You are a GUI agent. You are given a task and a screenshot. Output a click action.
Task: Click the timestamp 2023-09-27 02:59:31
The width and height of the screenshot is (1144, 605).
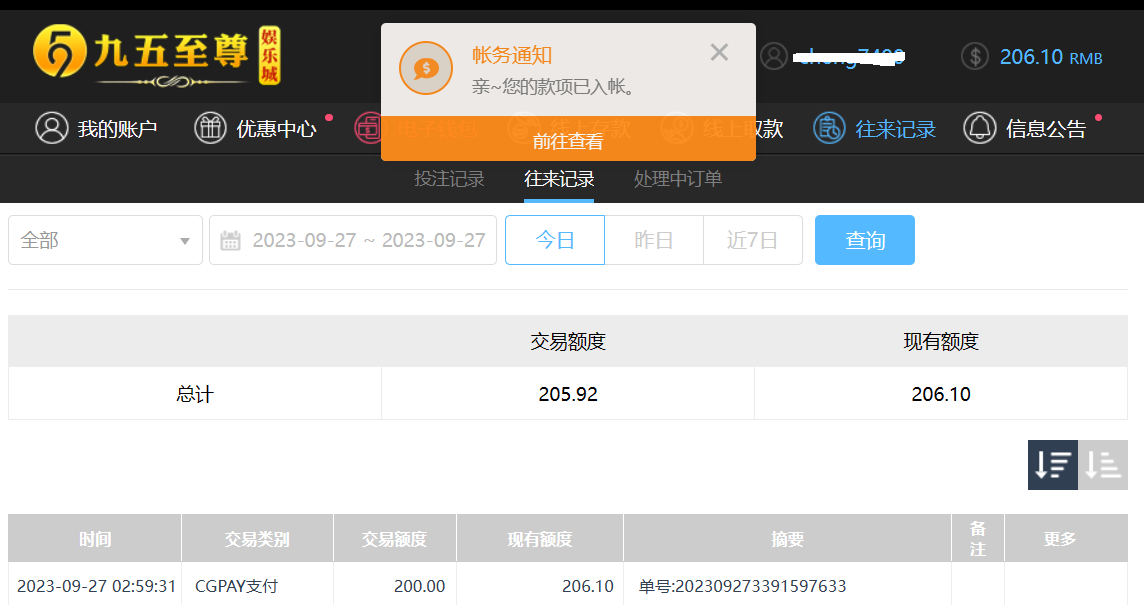click(96, 586)
